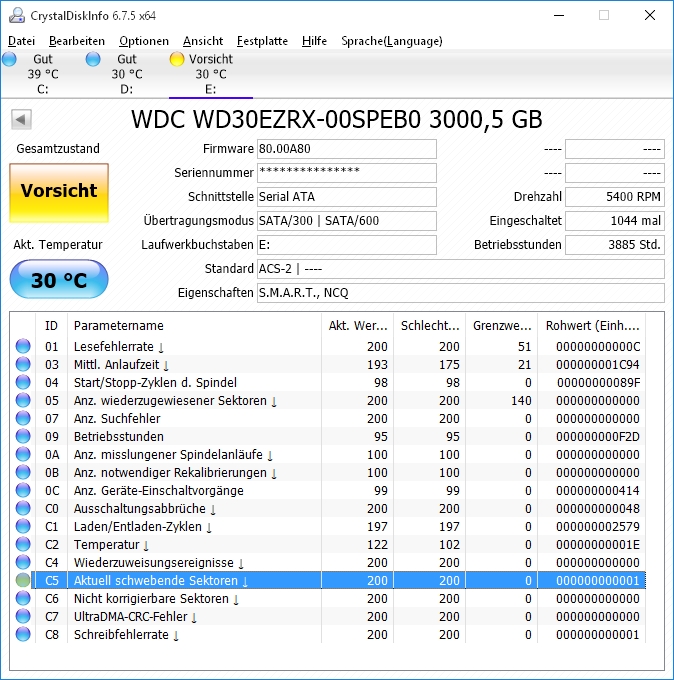Click the Grenzwe... column header
The width and height of the screenshot is (674, 680).
[x=501, y=326]
